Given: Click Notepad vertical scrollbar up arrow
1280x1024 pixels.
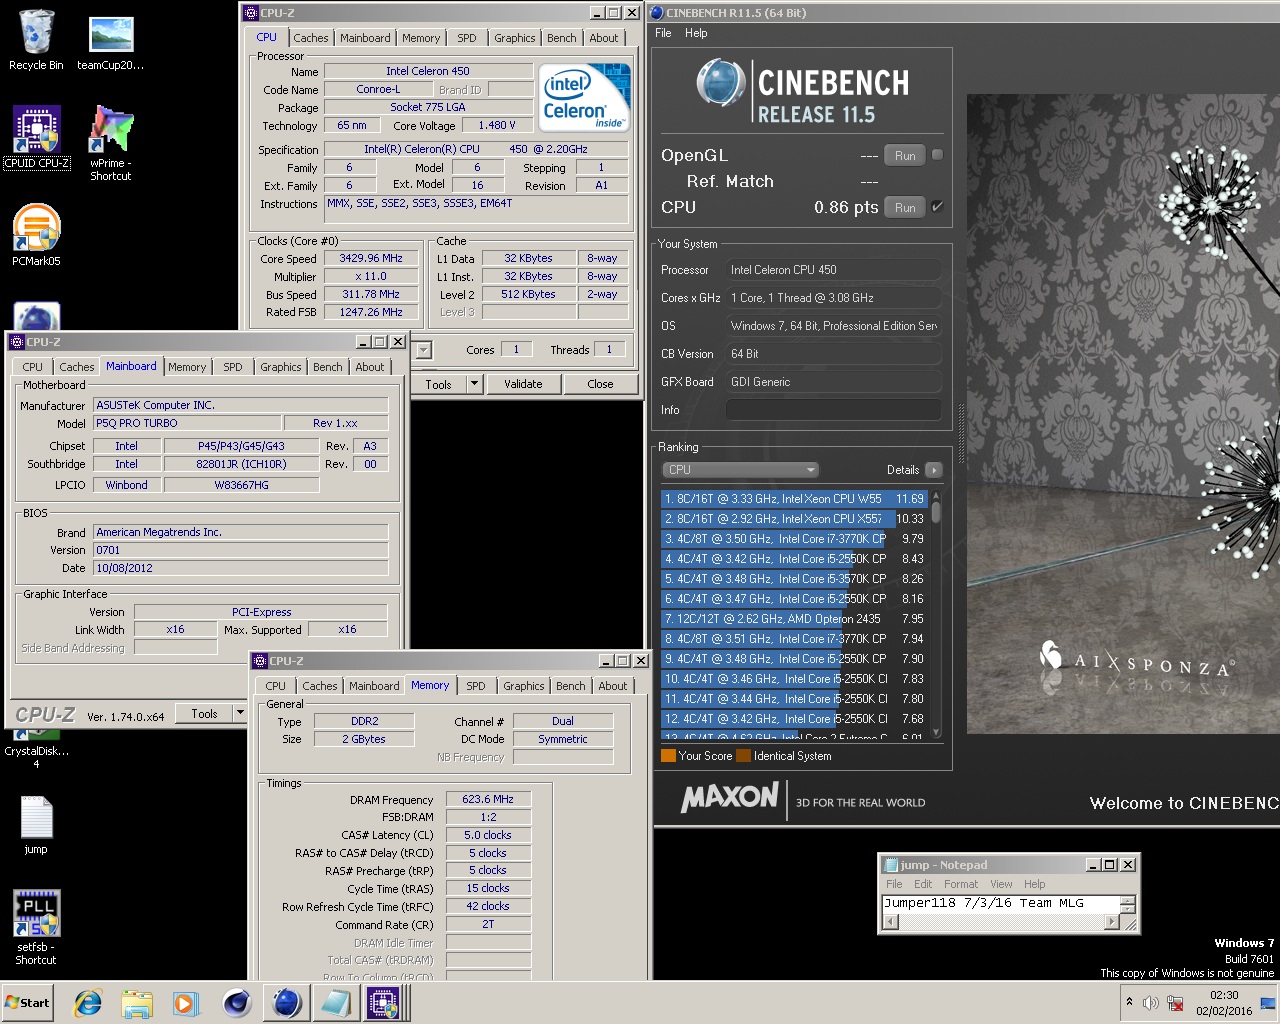Looking at the screenshot, I should pyautogui.click(x=1128, y=900).
